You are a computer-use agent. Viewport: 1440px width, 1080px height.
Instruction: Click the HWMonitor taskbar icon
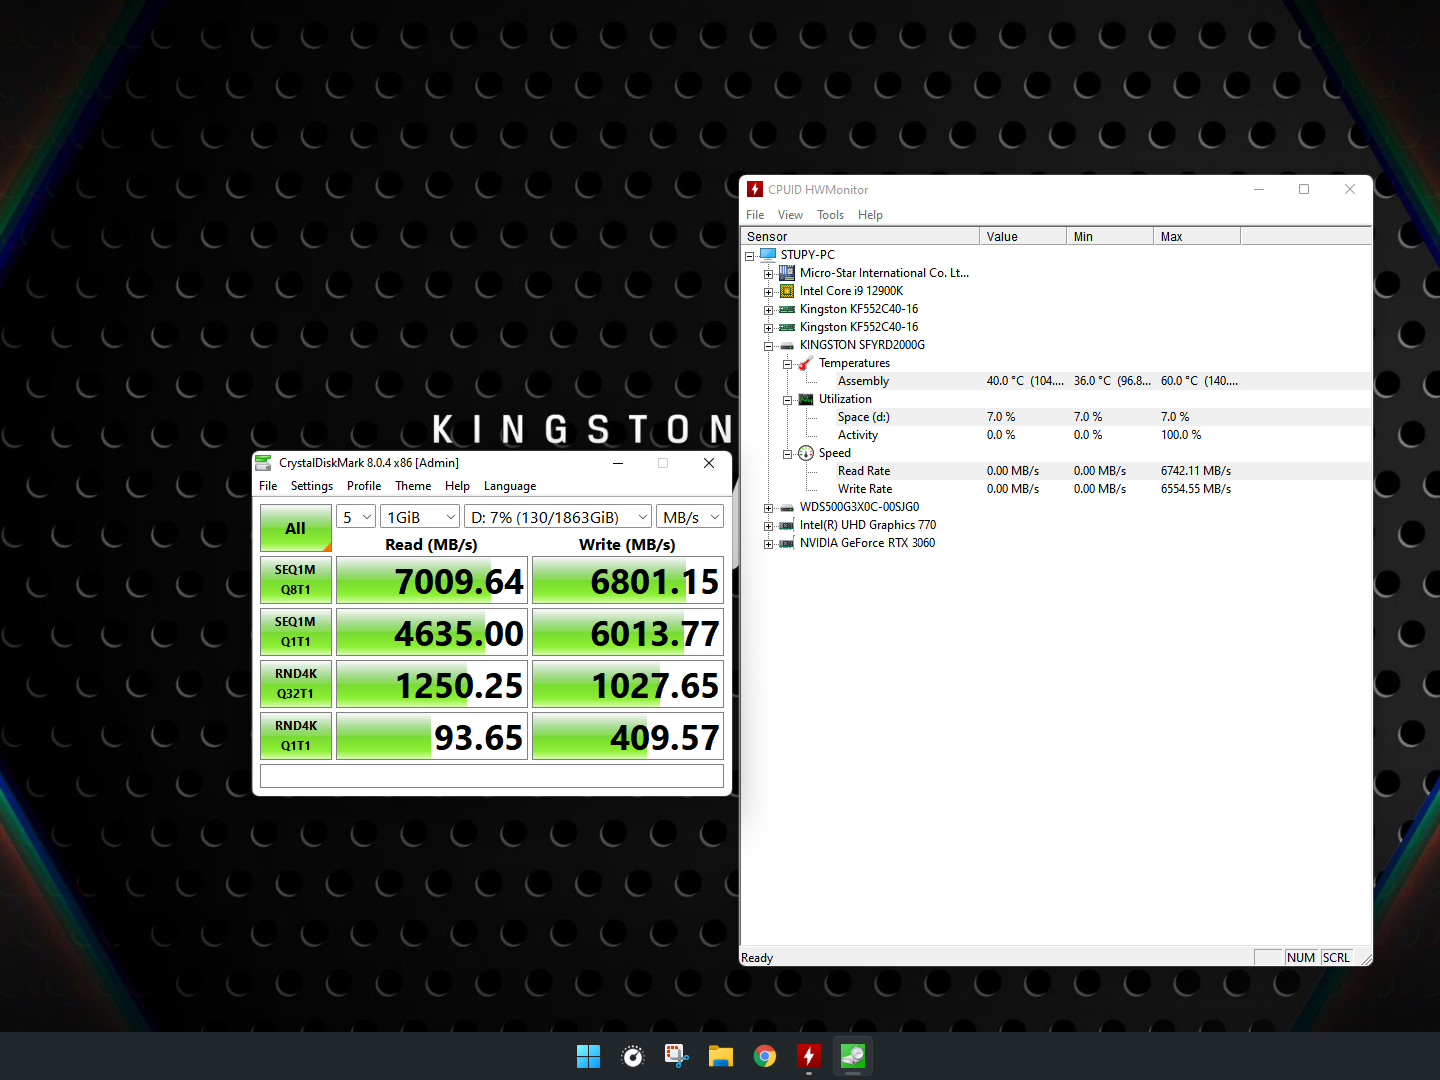[x=809, y=1056]
